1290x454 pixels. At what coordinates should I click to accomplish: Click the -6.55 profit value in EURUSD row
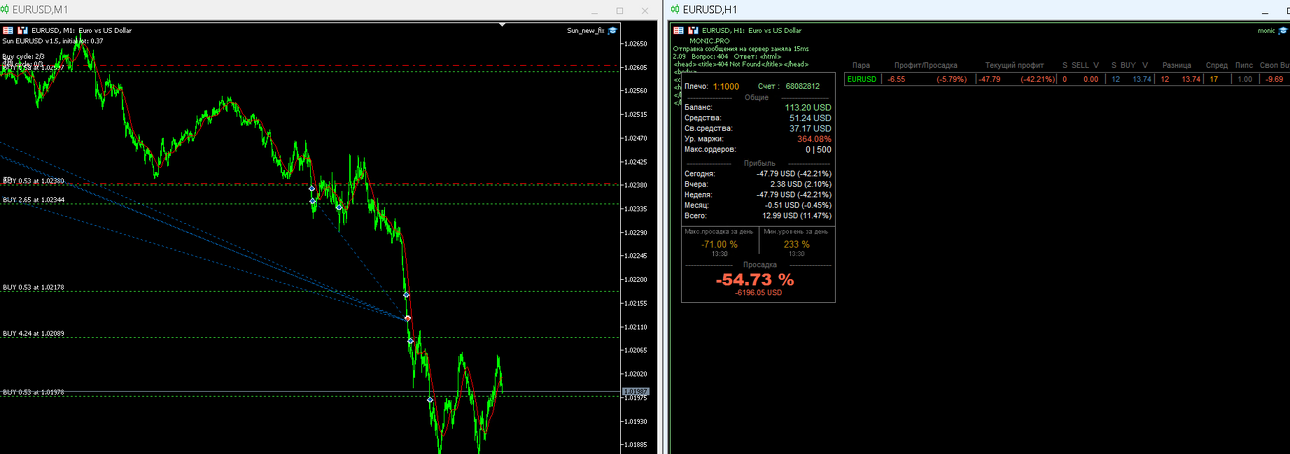[x=896, y=79]
